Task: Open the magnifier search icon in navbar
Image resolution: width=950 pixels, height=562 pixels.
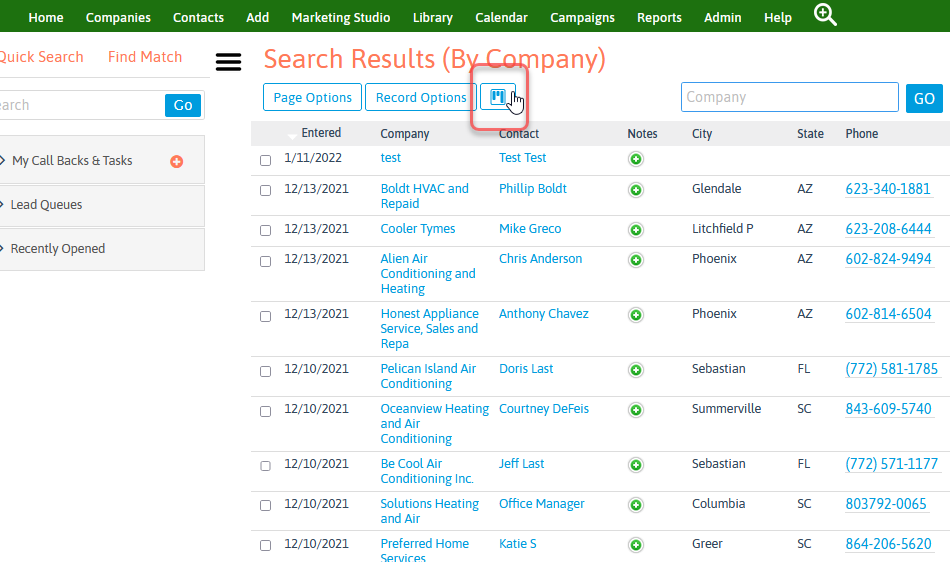Action: (x=825, y=15)
